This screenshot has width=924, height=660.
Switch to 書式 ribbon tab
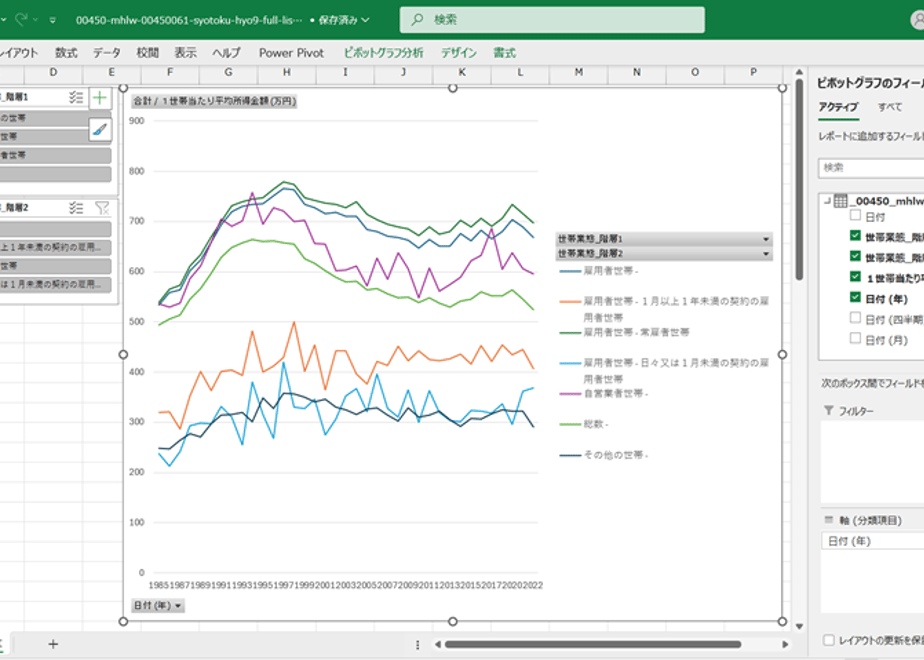[504, 52]
